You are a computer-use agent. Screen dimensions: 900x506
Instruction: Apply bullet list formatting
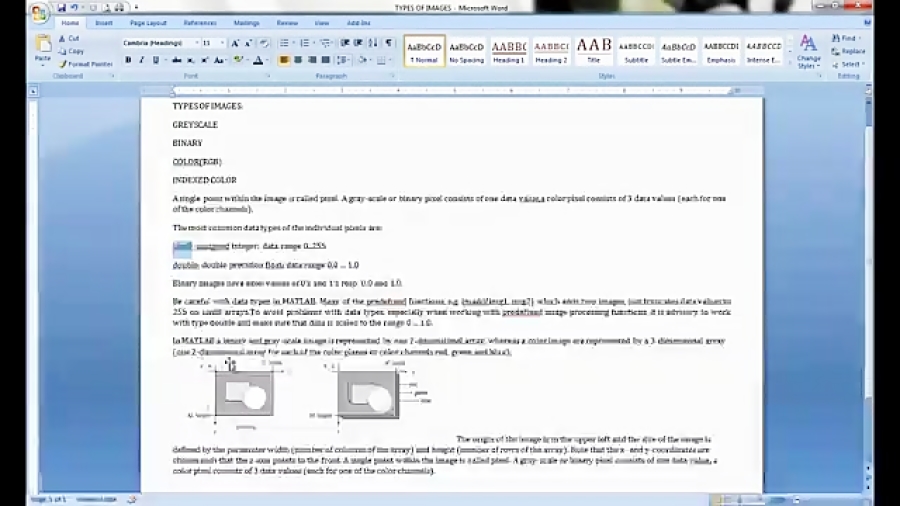(x=284, y=43)
